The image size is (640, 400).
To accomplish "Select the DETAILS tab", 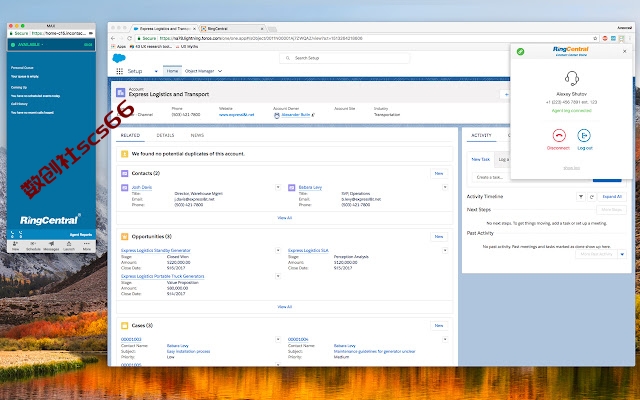I will pyautogui.click(x=165, y=135).
